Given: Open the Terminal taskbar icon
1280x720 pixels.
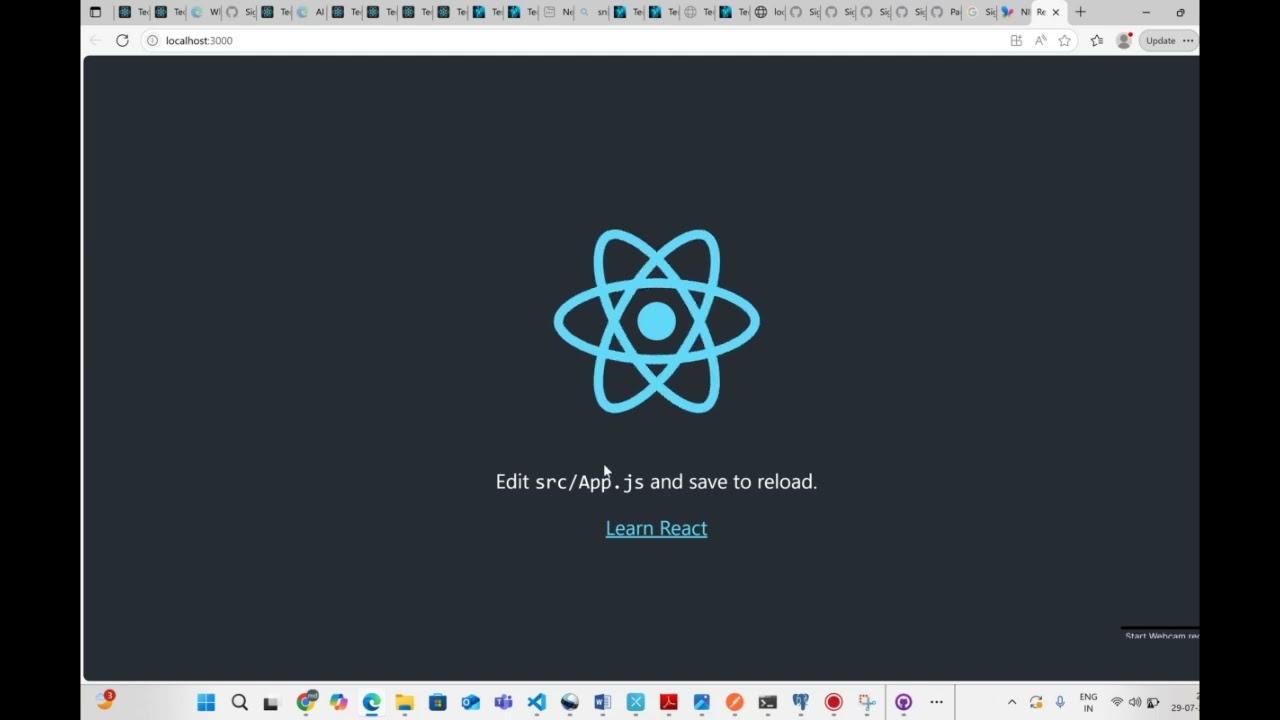Looking at the screenshot, I should 767,702.
